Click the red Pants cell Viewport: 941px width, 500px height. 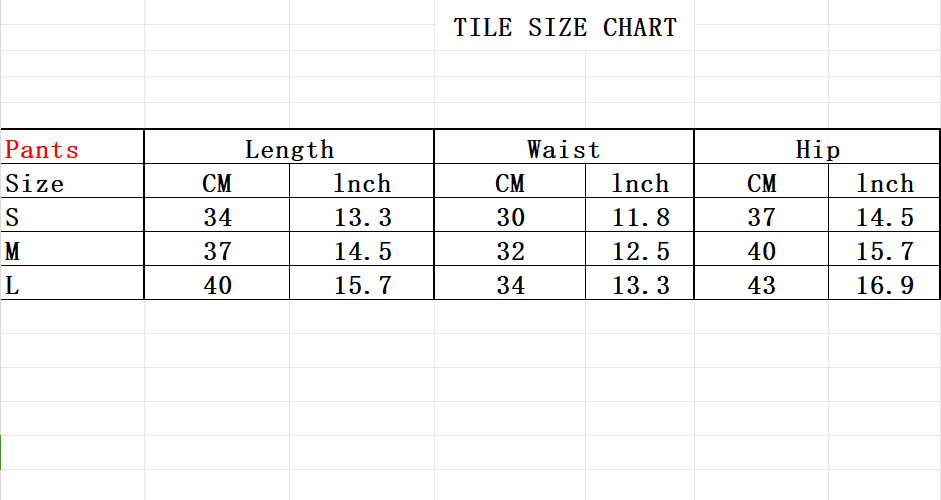(73, 146)
